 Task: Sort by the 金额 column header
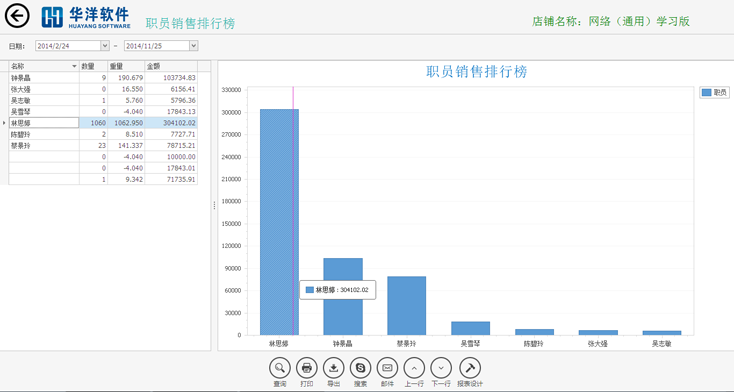[171, 67]
